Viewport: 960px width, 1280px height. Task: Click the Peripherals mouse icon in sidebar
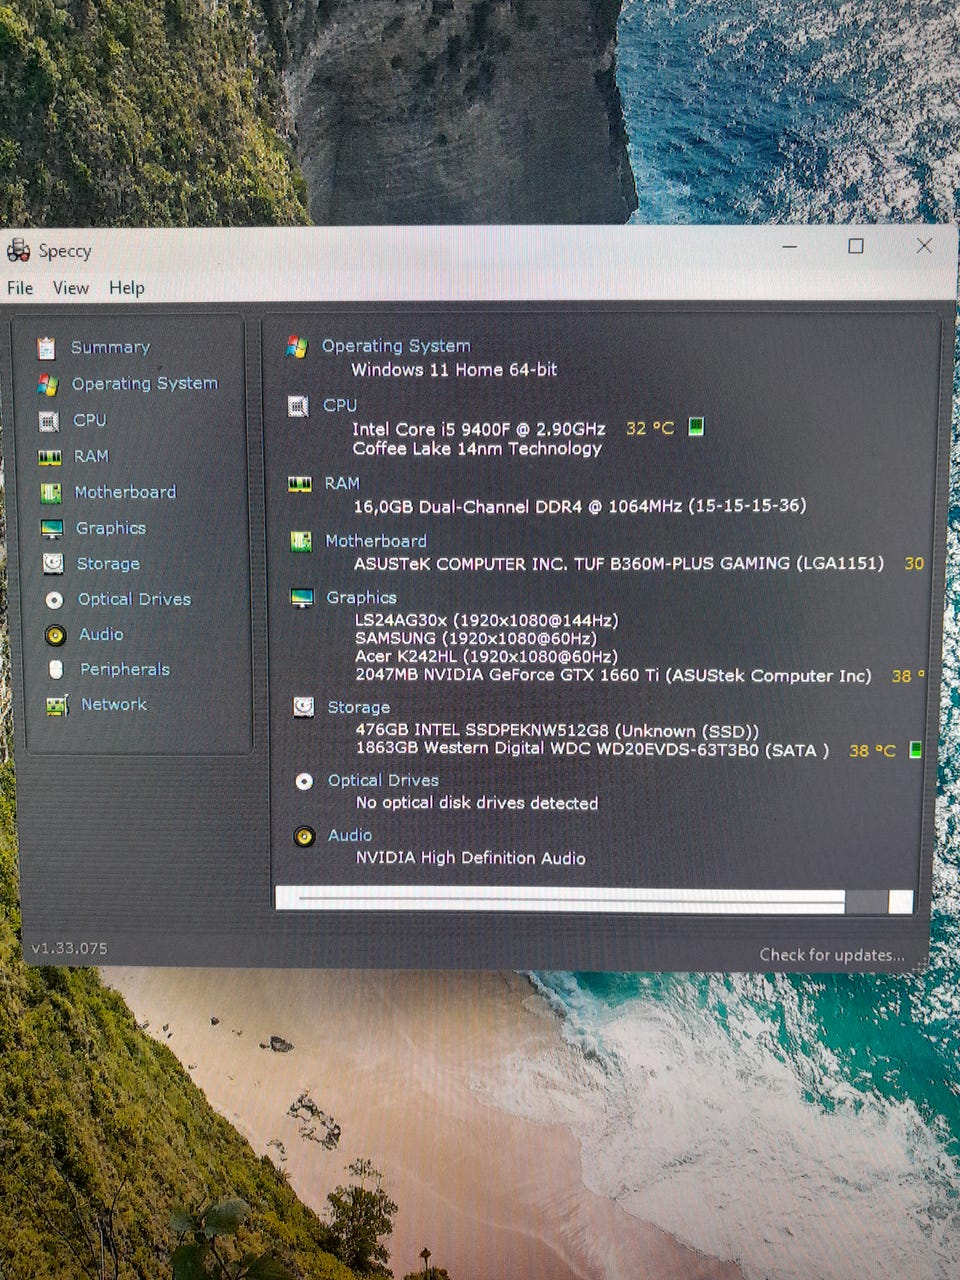56,670
